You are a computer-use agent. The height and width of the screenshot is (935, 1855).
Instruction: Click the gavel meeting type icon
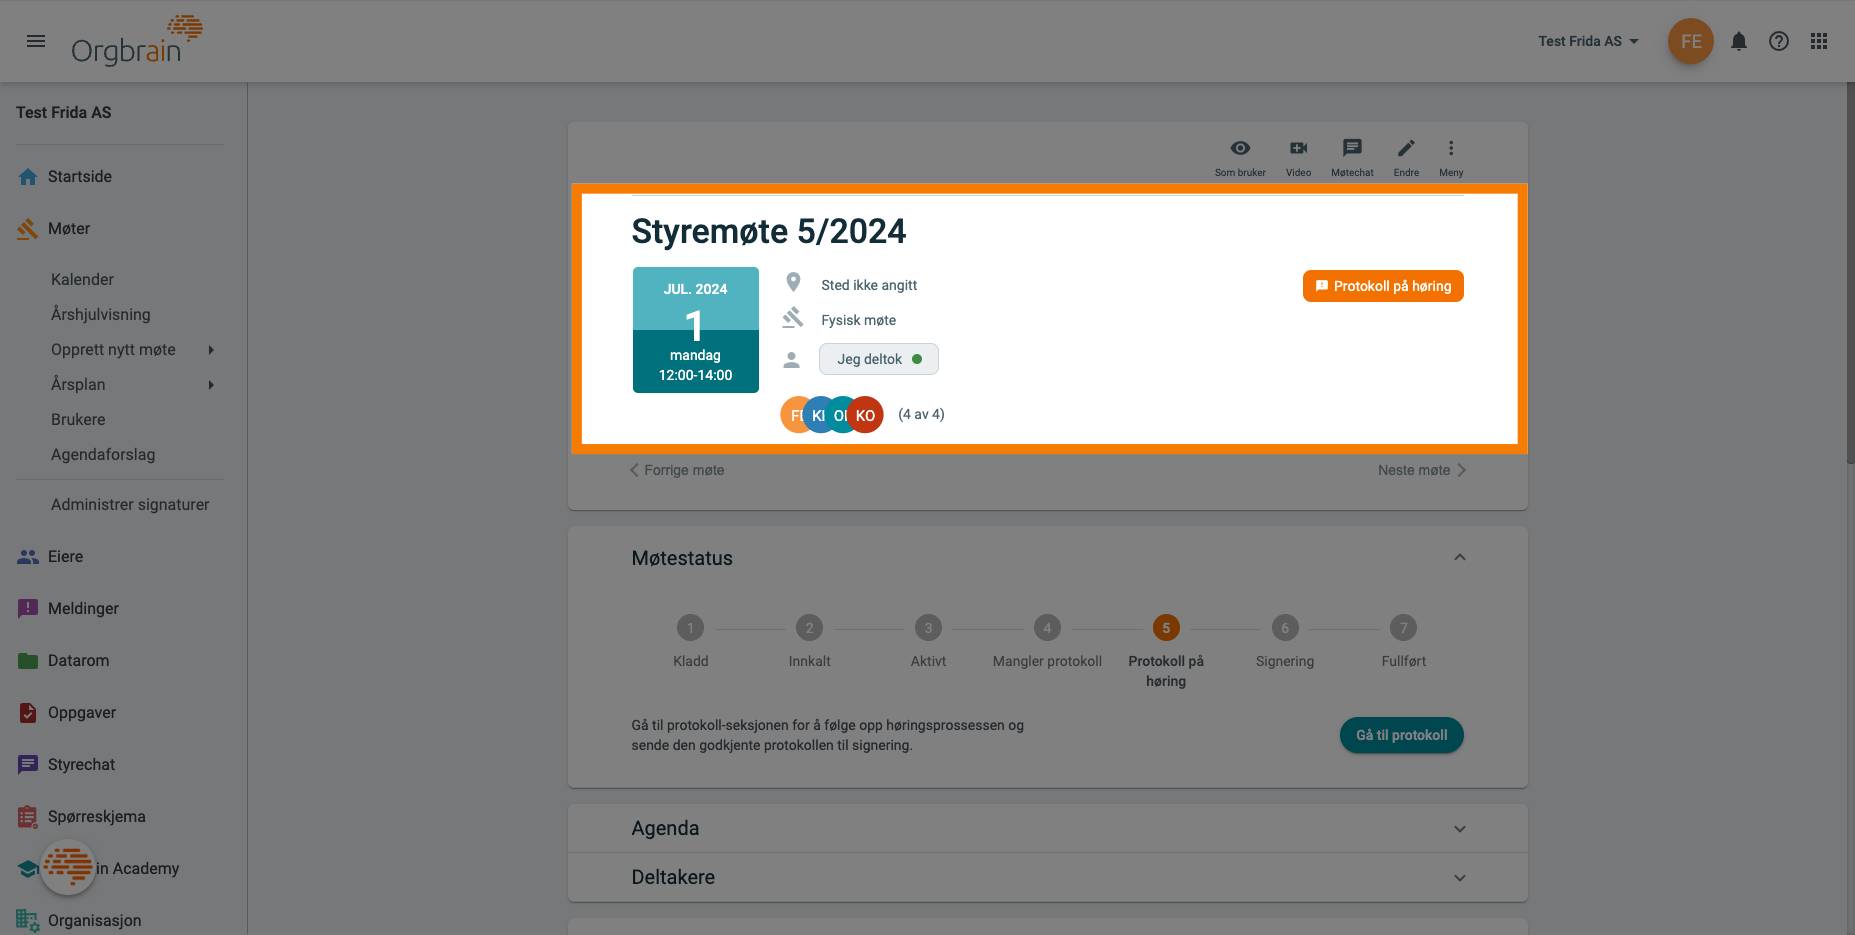(793, 318)
